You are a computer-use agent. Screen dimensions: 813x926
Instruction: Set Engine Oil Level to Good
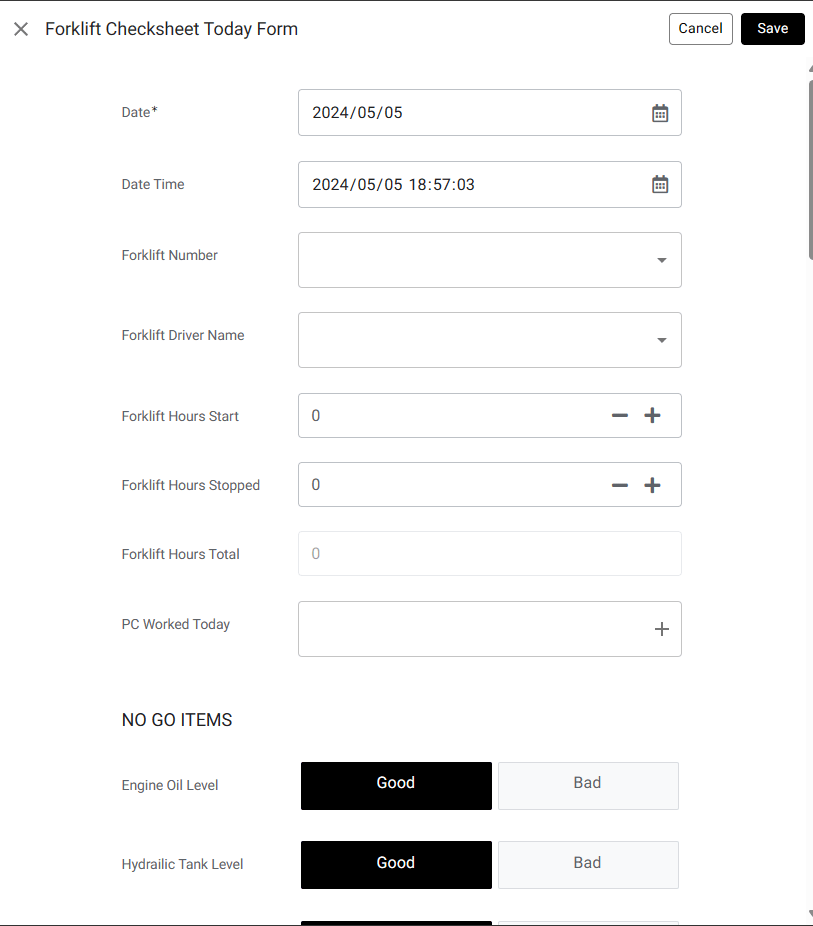click(x=396, y=785)
